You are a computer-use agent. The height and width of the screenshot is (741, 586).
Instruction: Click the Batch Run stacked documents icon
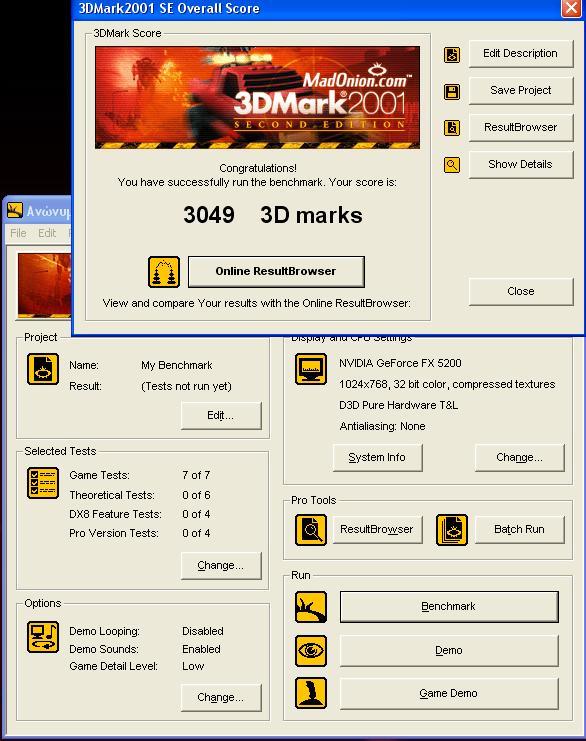coord(452,530)
